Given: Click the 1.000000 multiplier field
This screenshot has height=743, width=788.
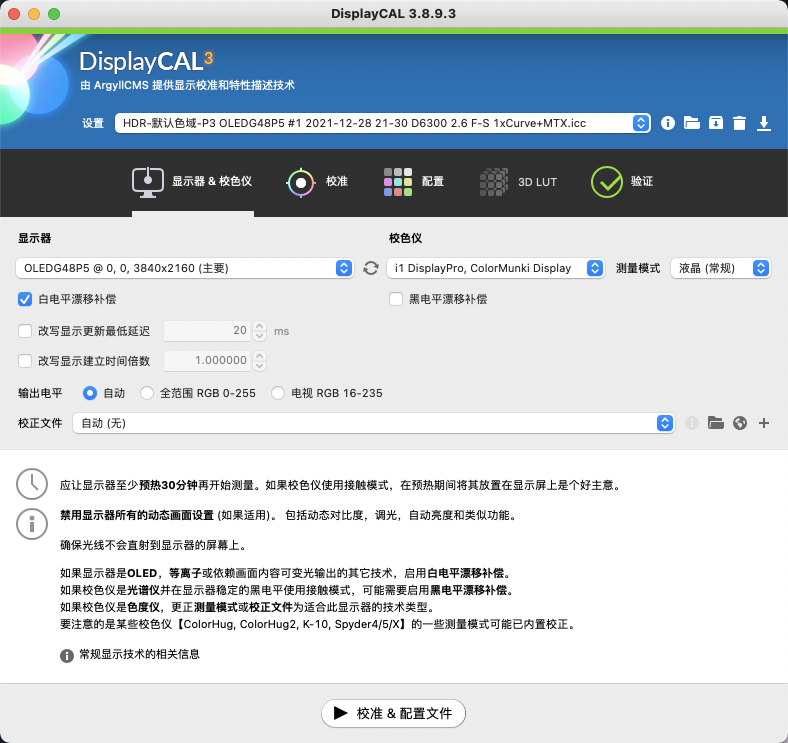Looking at the screenshot, I should click(x=207, y=360).
